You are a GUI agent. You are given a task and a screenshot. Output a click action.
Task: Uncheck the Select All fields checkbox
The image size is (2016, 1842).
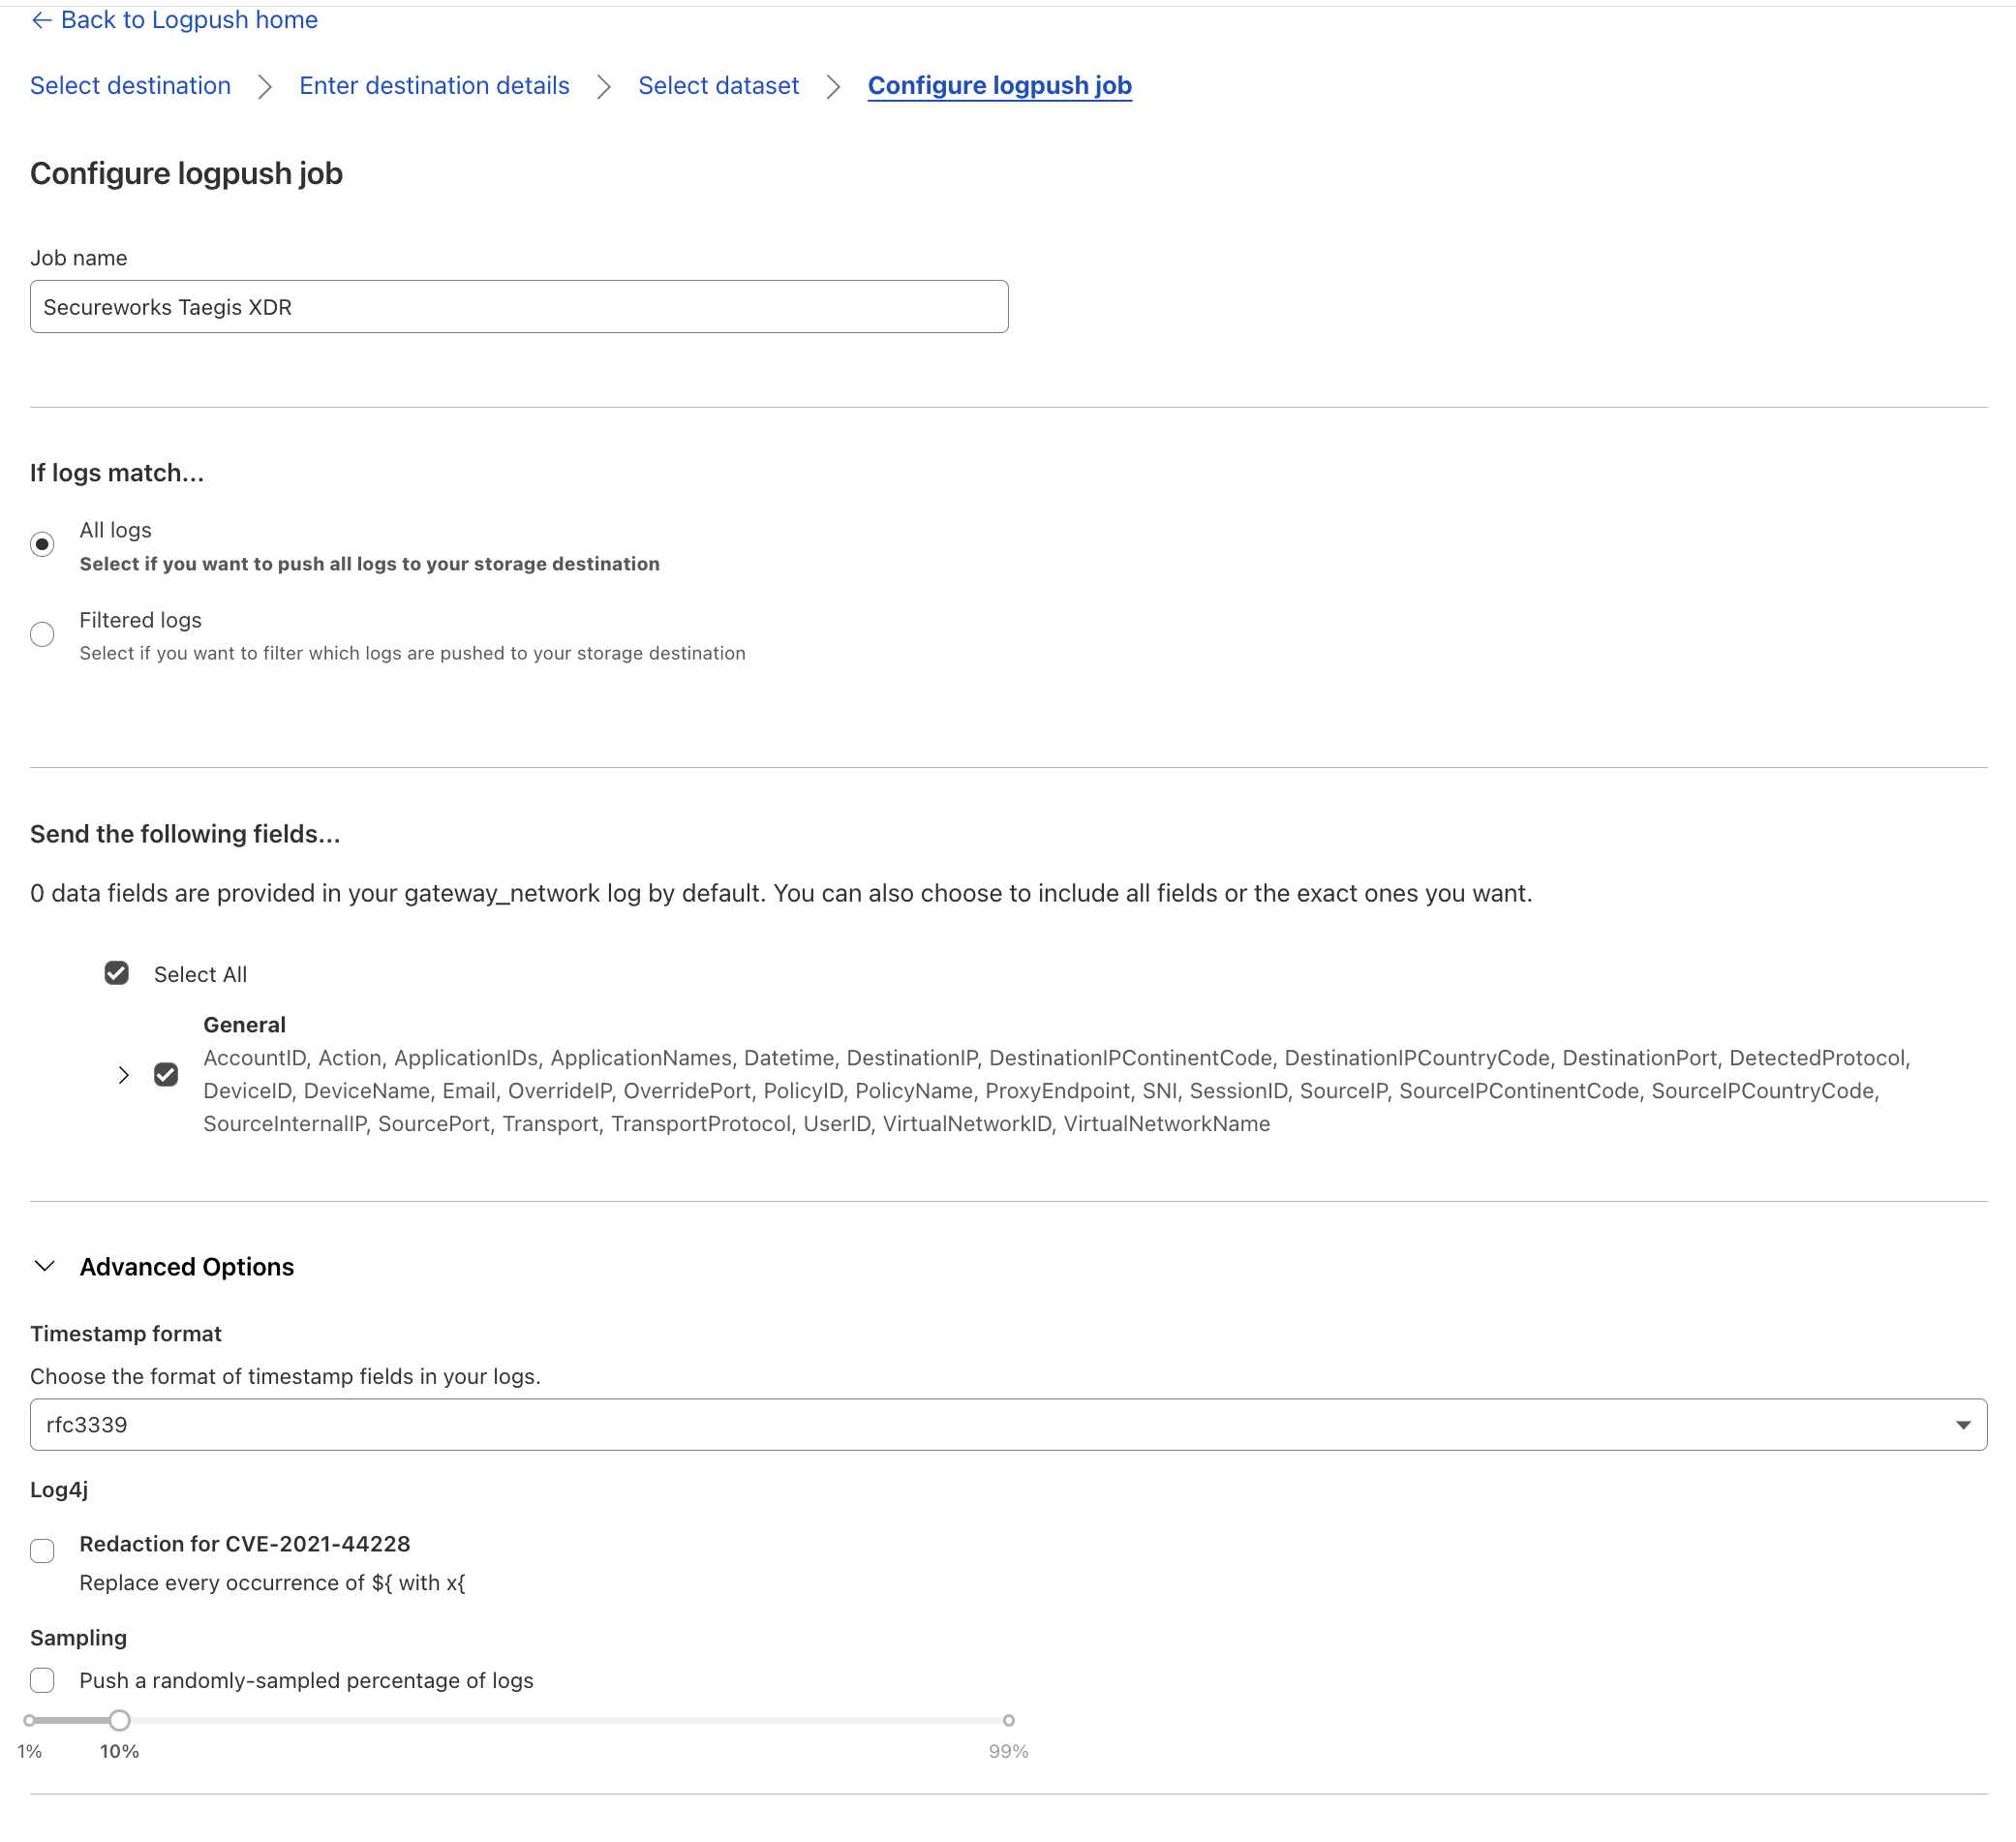[x=117, y=973]
